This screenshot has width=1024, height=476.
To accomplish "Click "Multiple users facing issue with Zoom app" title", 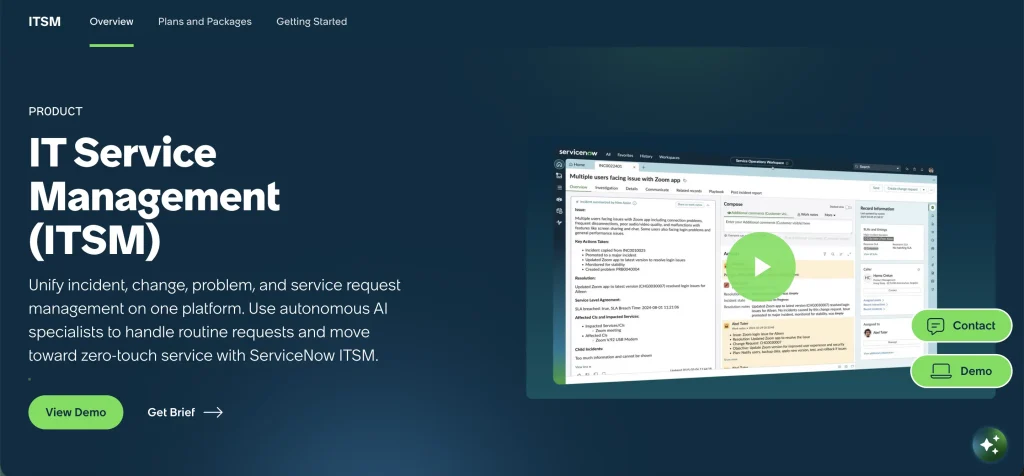I will (x=625, y=178).
